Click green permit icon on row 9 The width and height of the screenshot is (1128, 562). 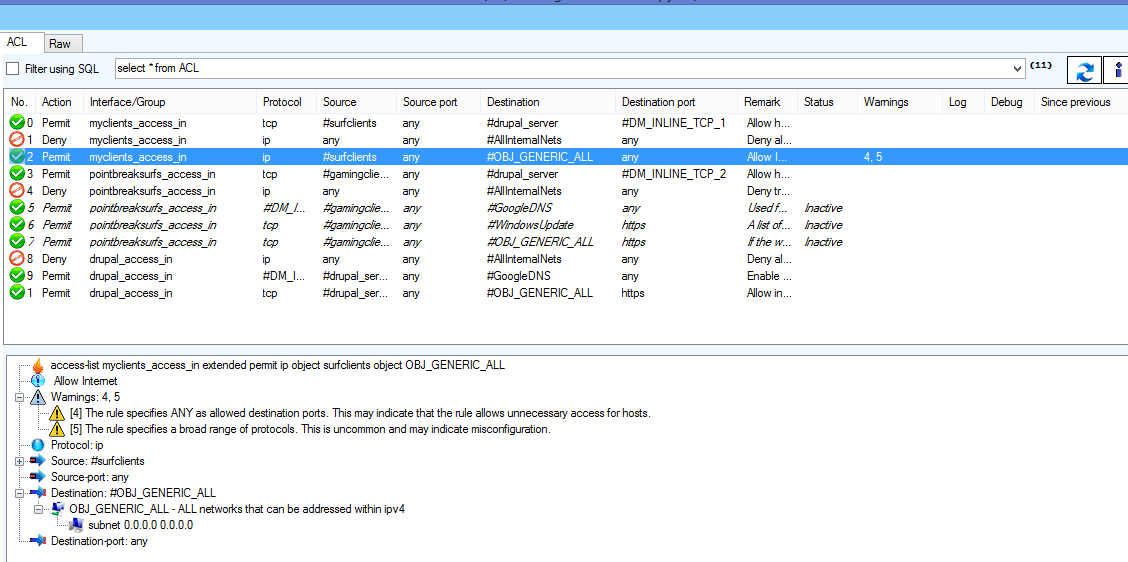[x=17, y=276]
